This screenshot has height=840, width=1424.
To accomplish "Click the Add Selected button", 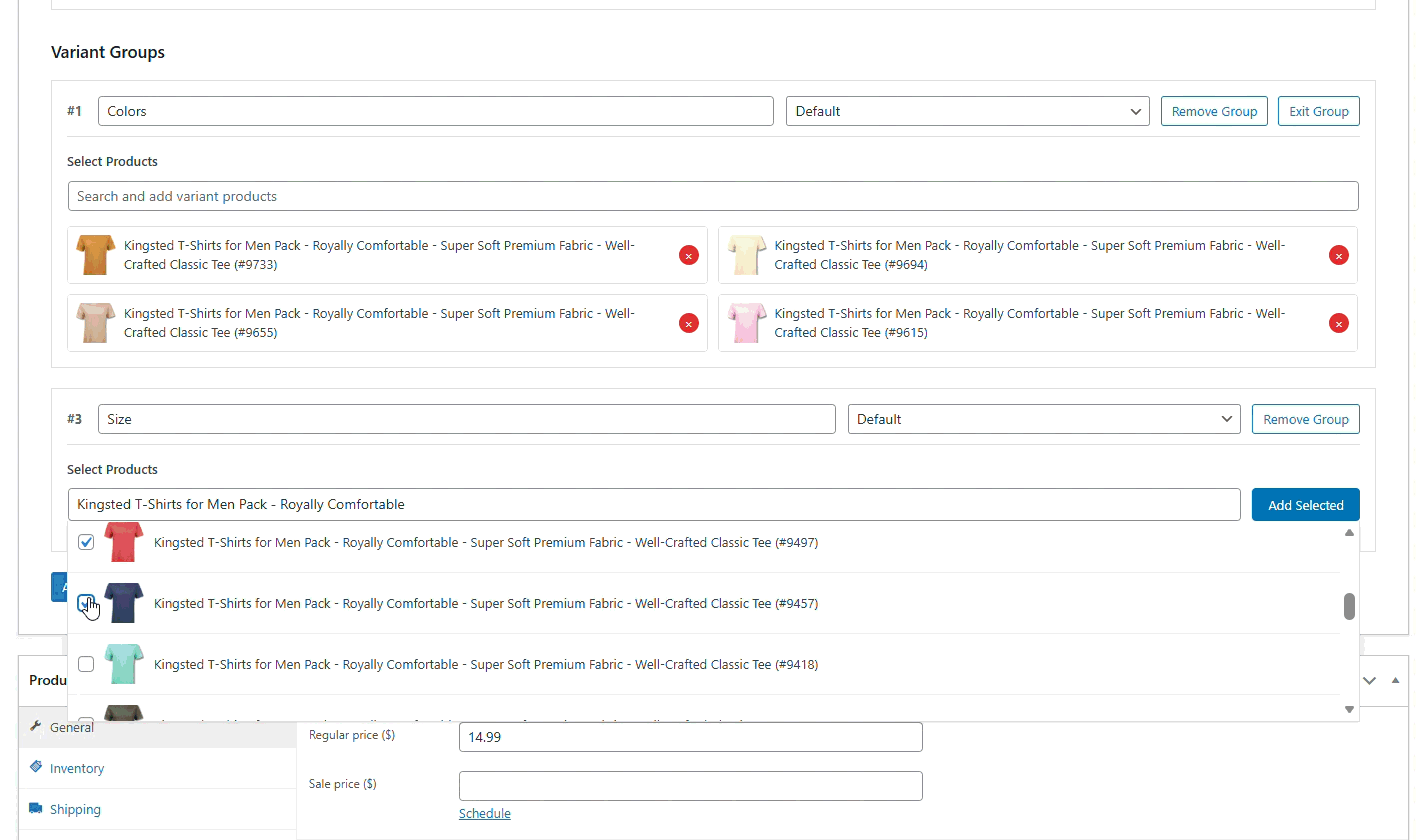I will click(1305, 505).
